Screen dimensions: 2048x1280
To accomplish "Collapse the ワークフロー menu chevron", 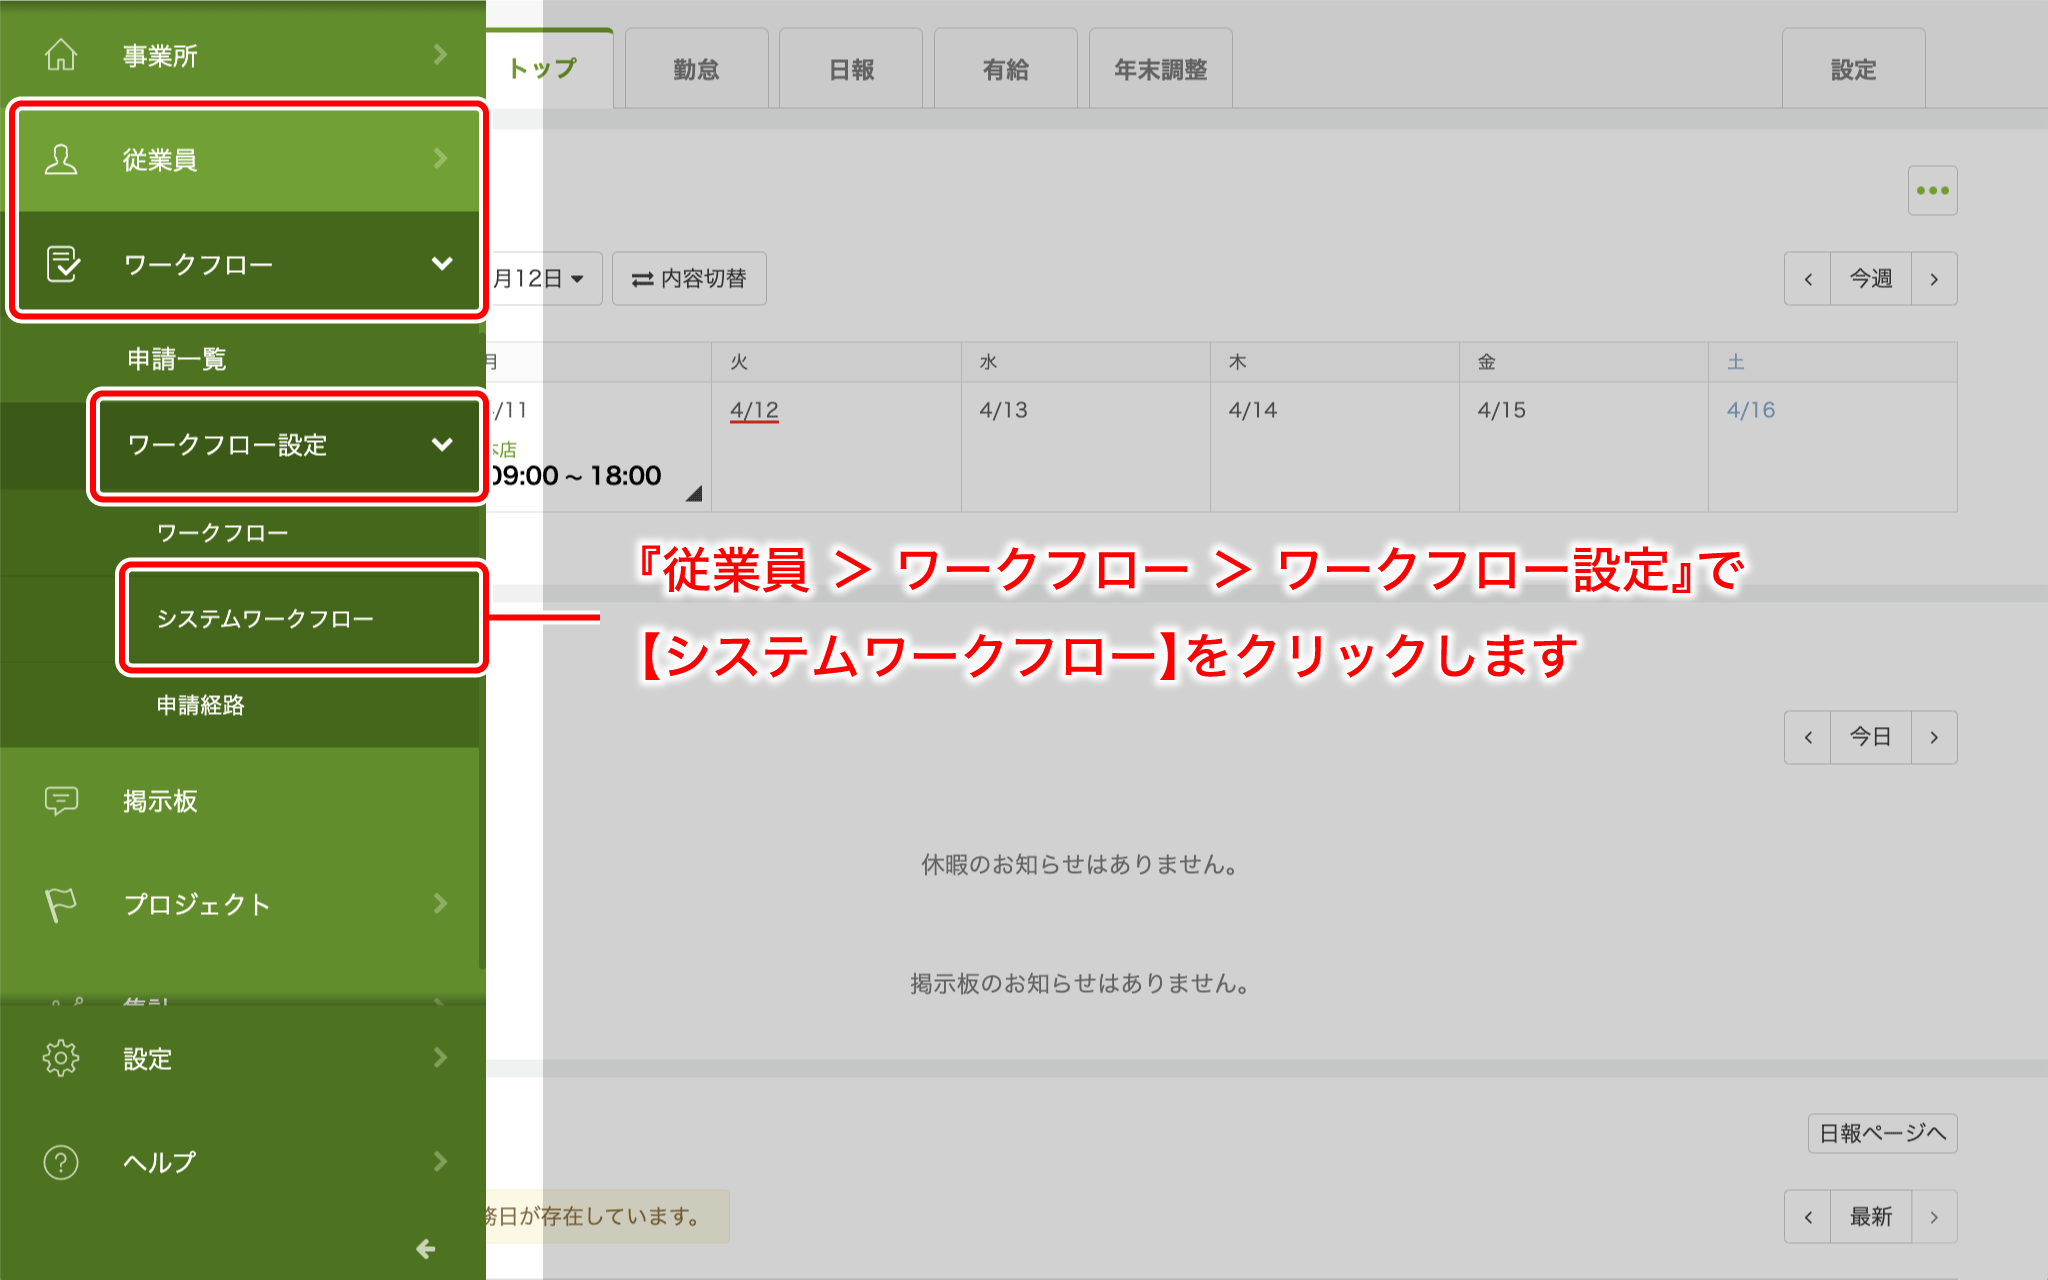I will coord(442,263).
